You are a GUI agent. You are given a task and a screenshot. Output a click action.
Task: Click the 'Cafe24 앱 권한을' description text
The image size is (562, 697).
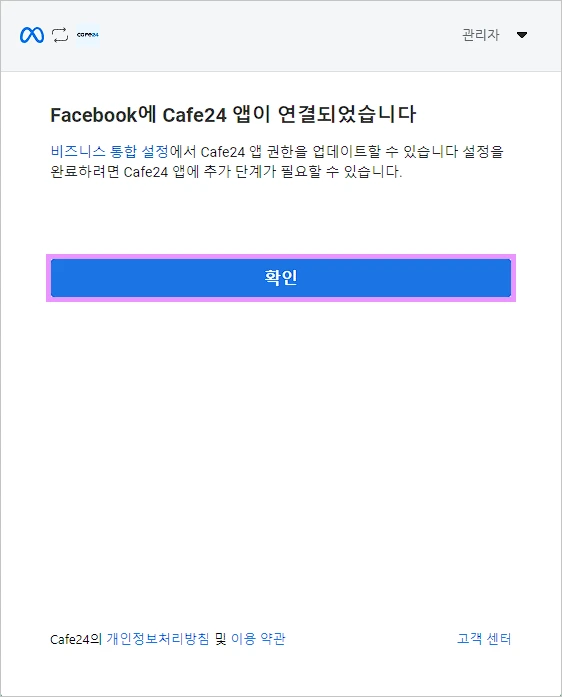click(254, 152)
